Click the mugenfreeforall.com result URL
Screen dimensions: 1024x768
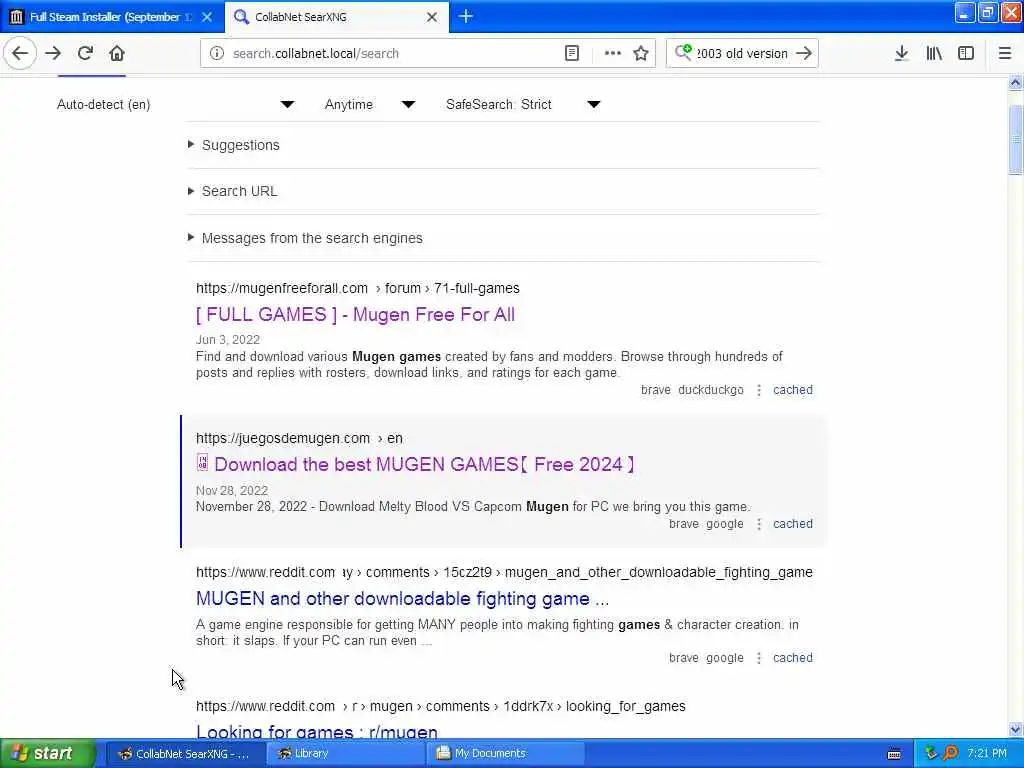point(358,288)
